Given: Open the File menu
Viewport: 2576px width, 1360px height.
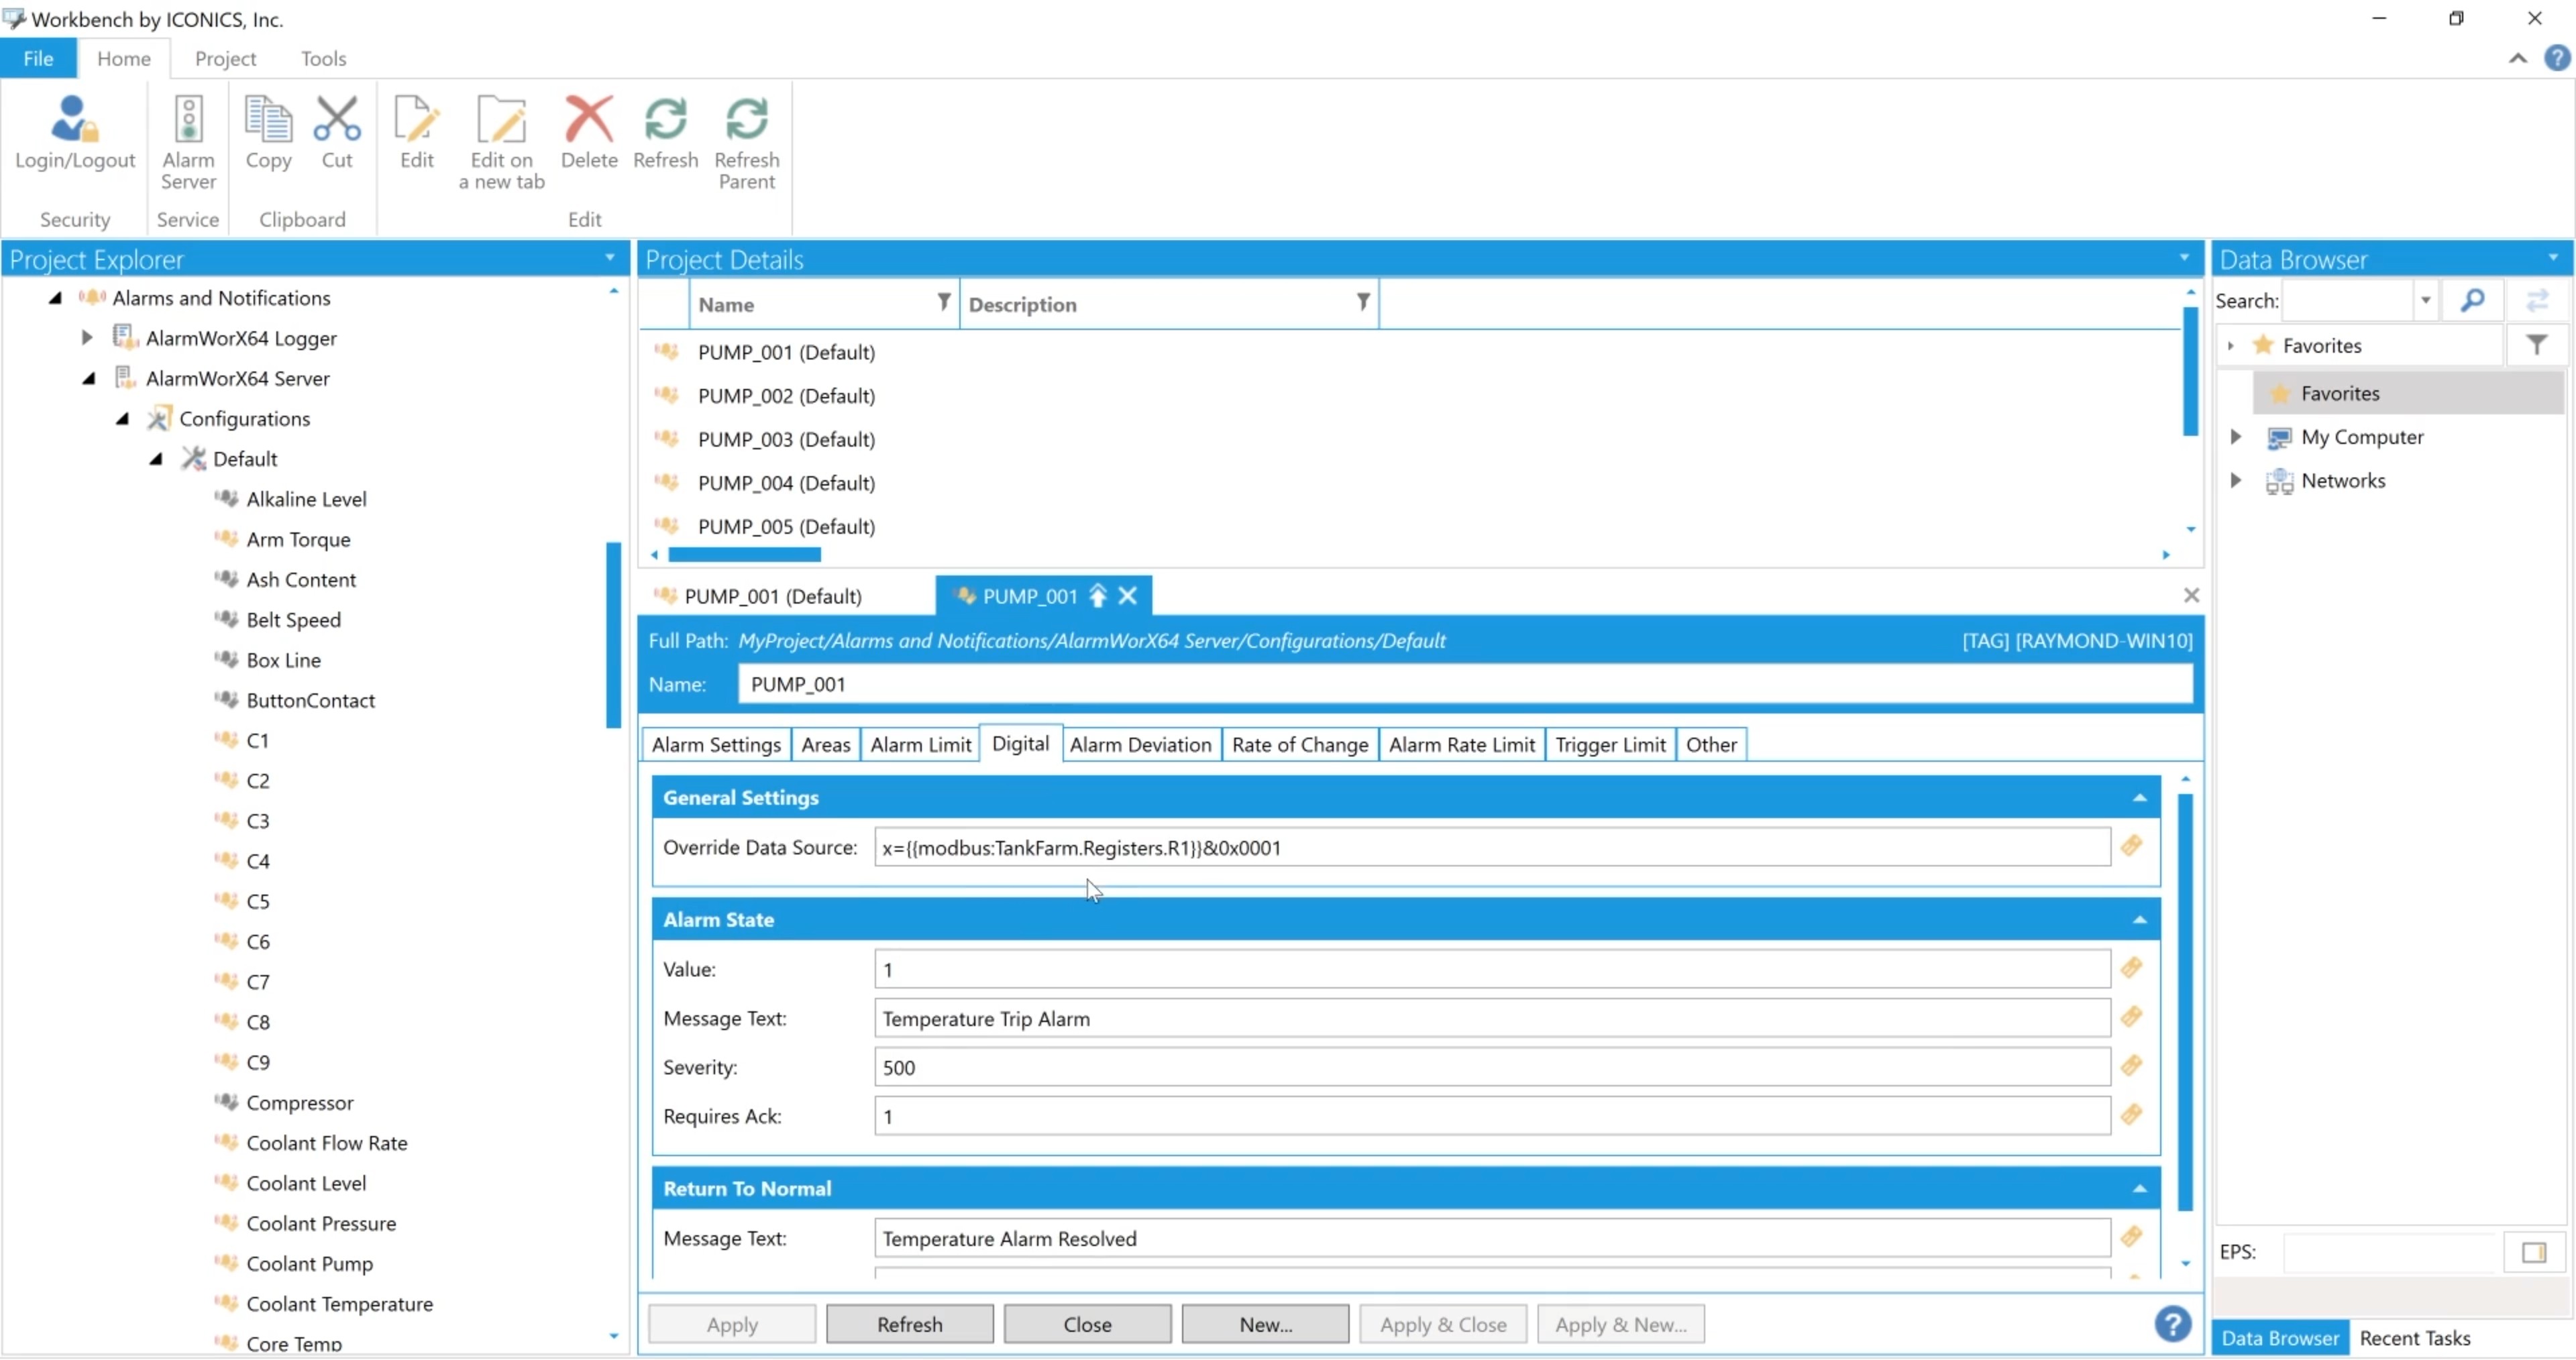Looking at the screenshot, I should (x=38, y=58).
